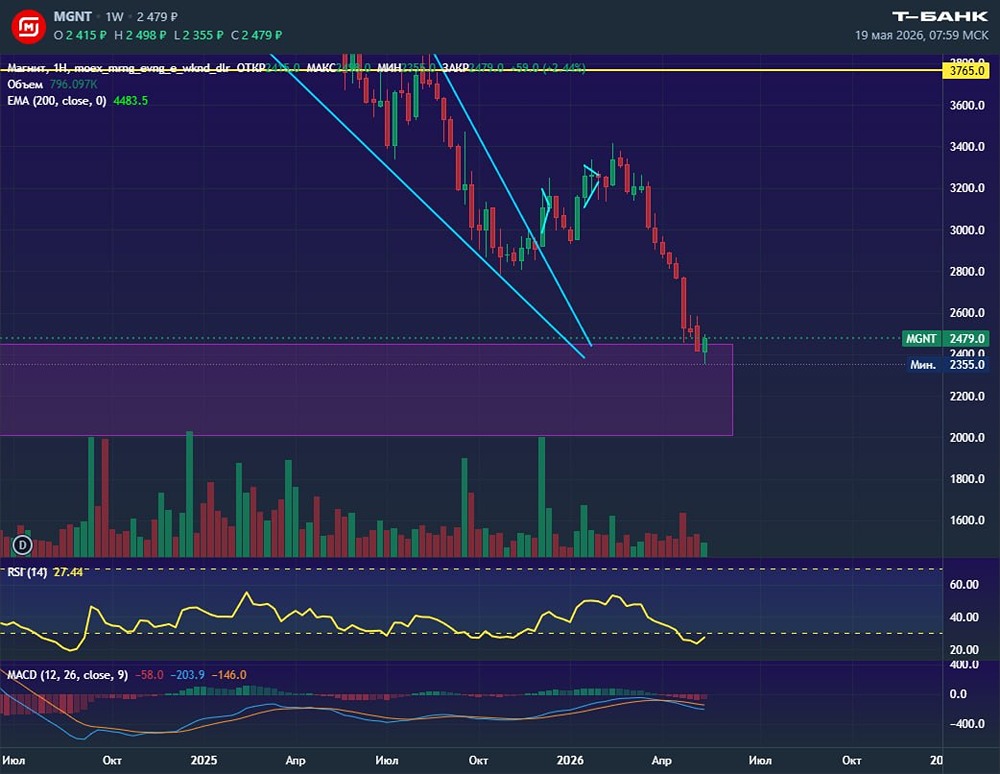The image size is (1000, 774).
Task: Click the low value L 2 355 ₽
Action: 198,35
